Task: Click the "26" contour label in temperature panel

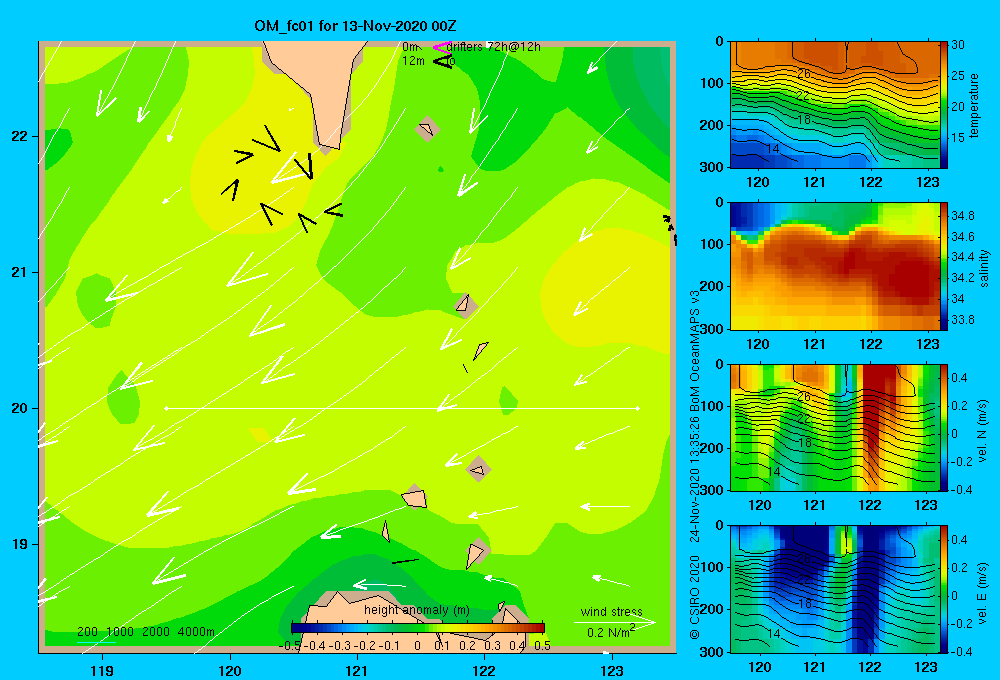Action: point(804,73)
